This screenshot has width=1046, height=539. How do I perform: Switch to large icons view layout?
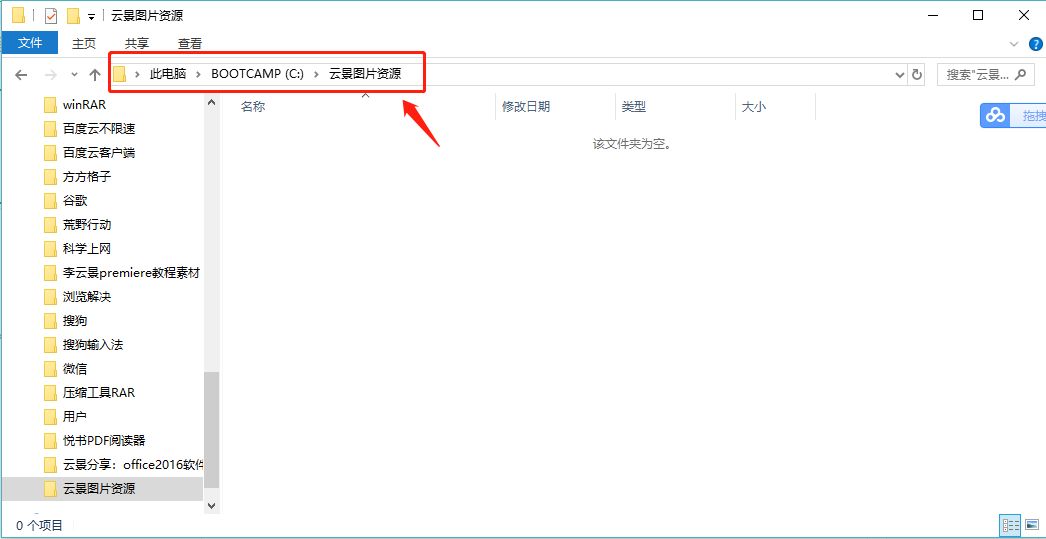coord(1031,525)
